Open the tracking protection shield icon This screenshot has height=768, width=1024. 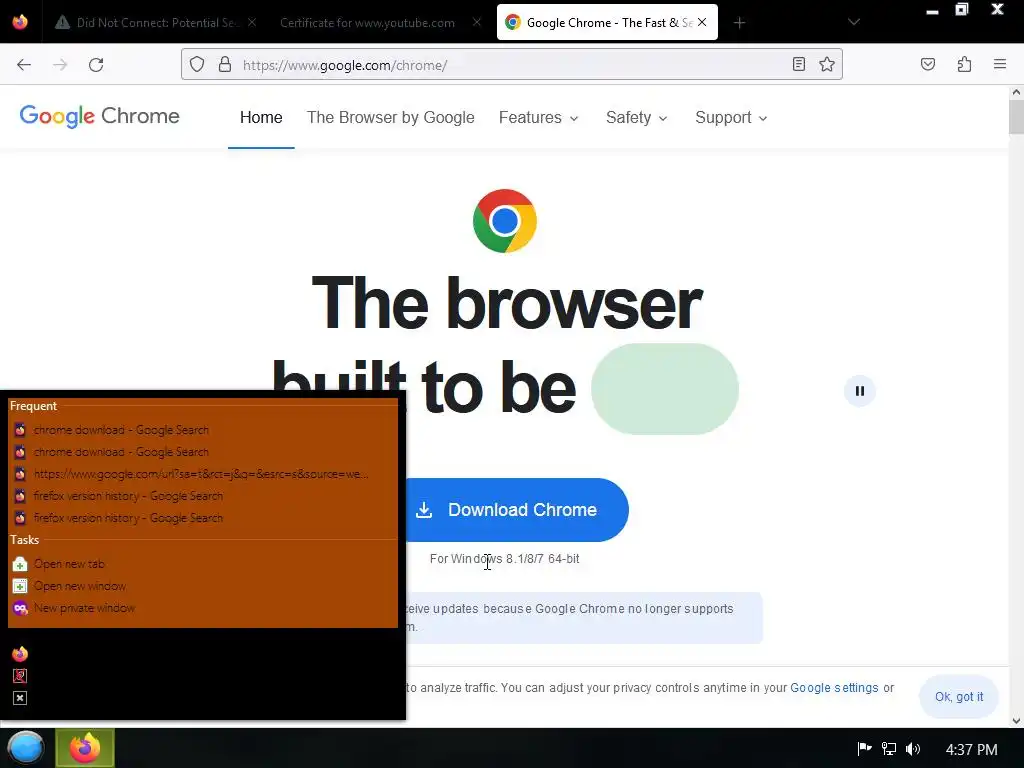[197, 65]
